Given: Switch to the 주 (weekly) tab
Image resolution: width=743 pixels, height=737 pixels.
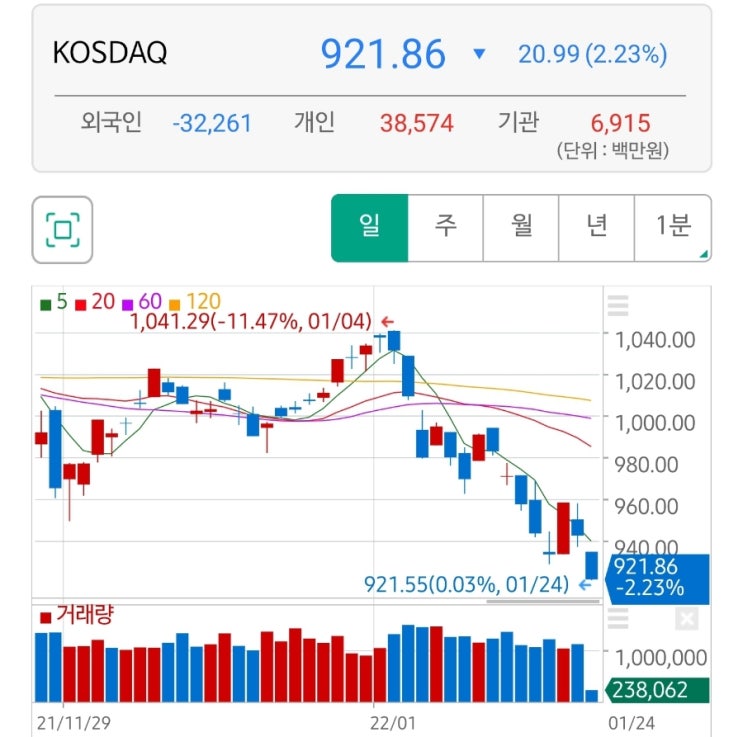Looking at the screenshot, I should pyautogui.click(x=445, y=228).
